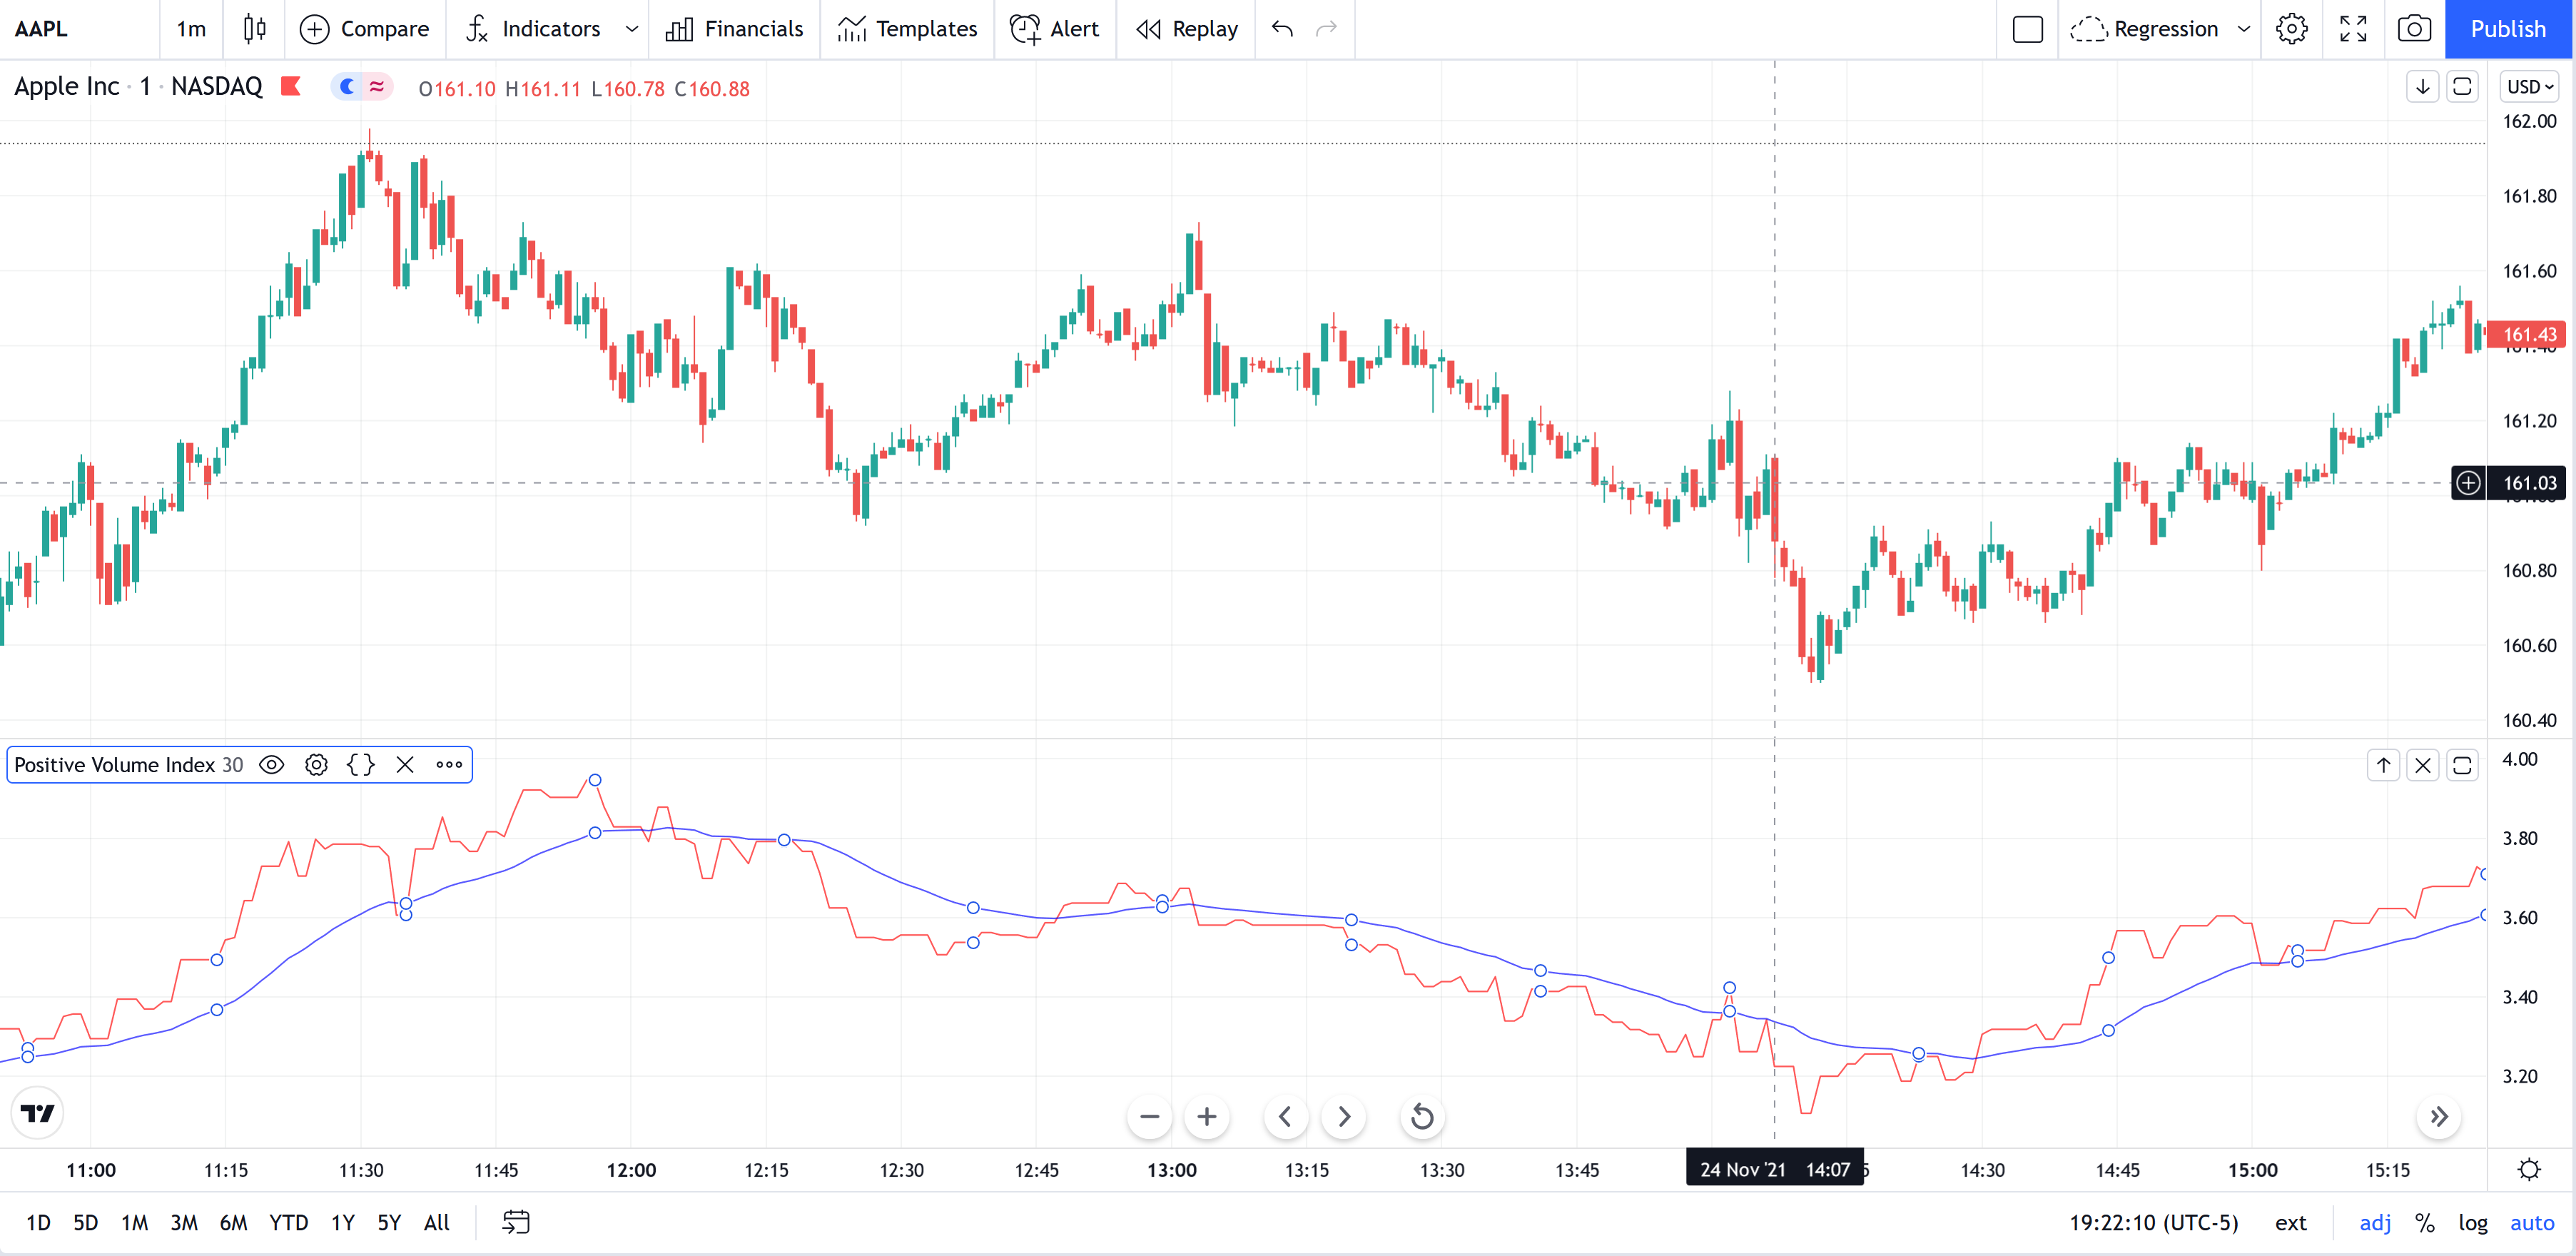This screenshot has height=1256, width=2576.
Task: Click the Compare symbol button
Action: click(x=364, y=29)
